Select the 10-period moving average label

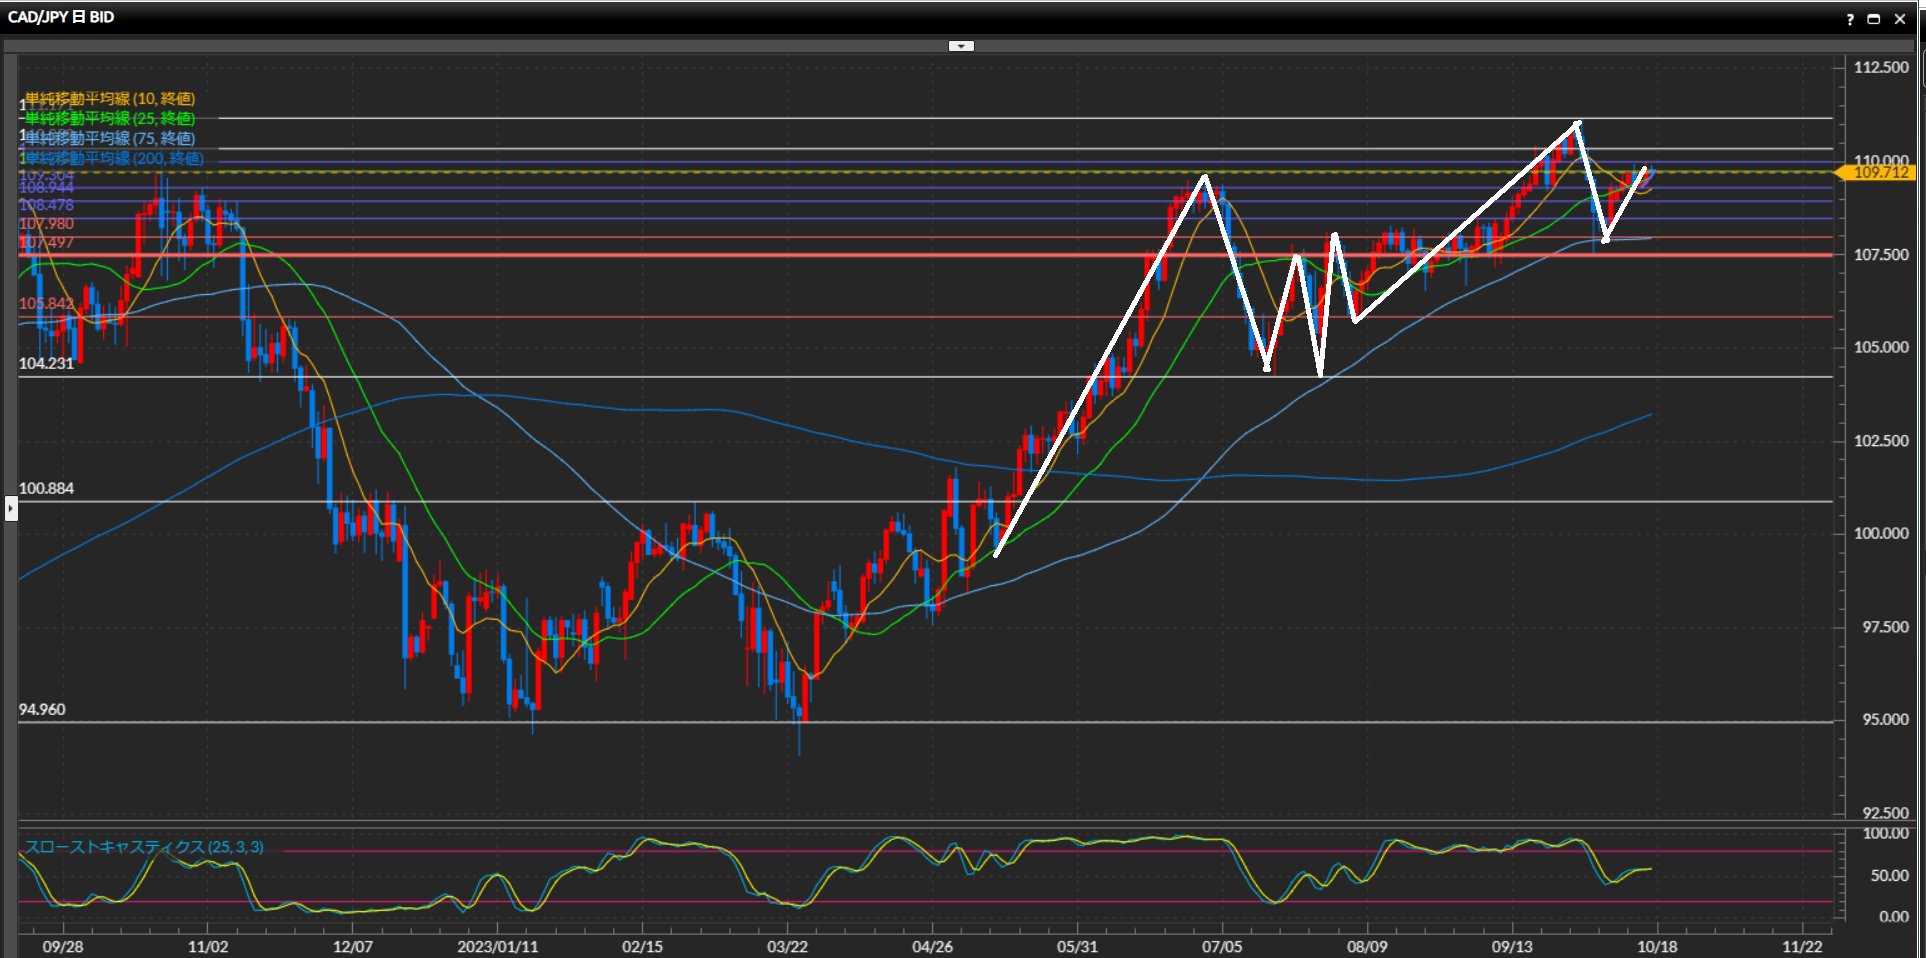click(110, 99)
